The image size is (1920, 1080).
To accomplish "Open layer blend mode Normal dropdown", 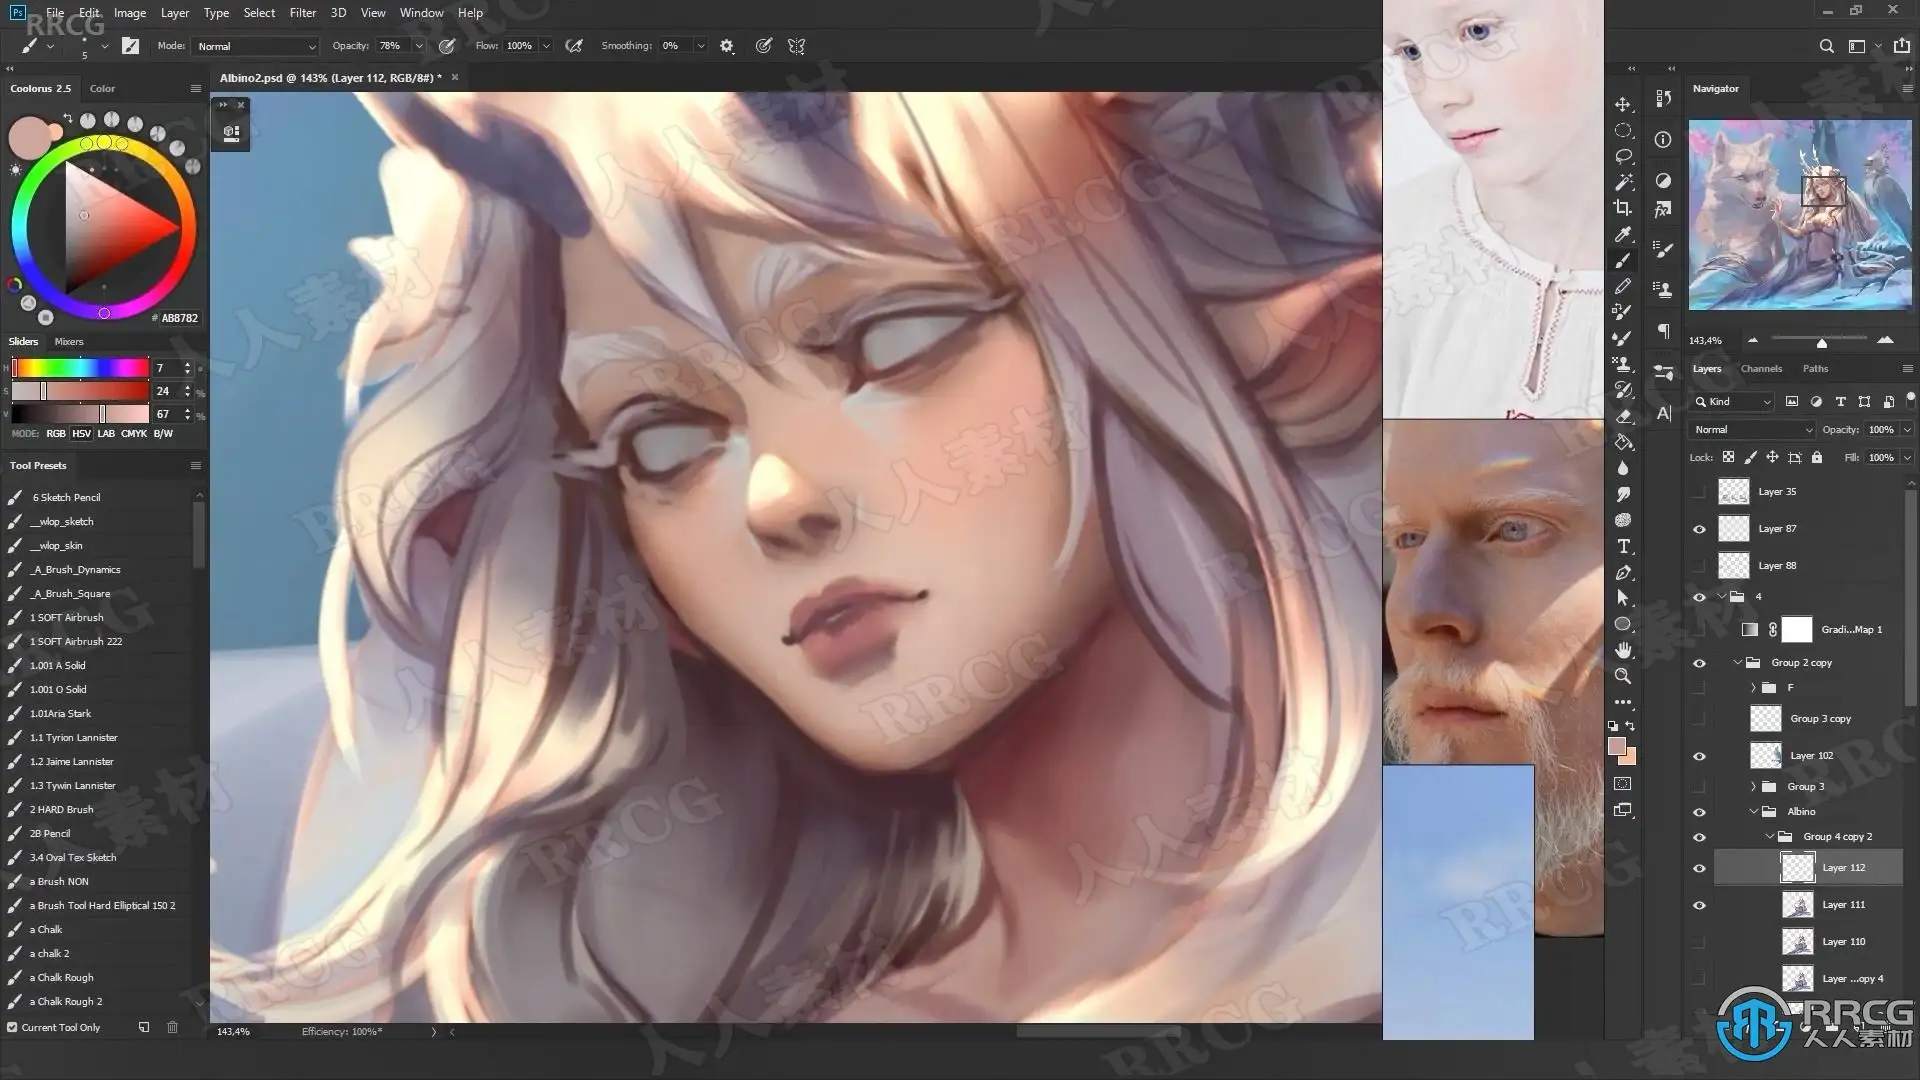I will pos(1751,429).
